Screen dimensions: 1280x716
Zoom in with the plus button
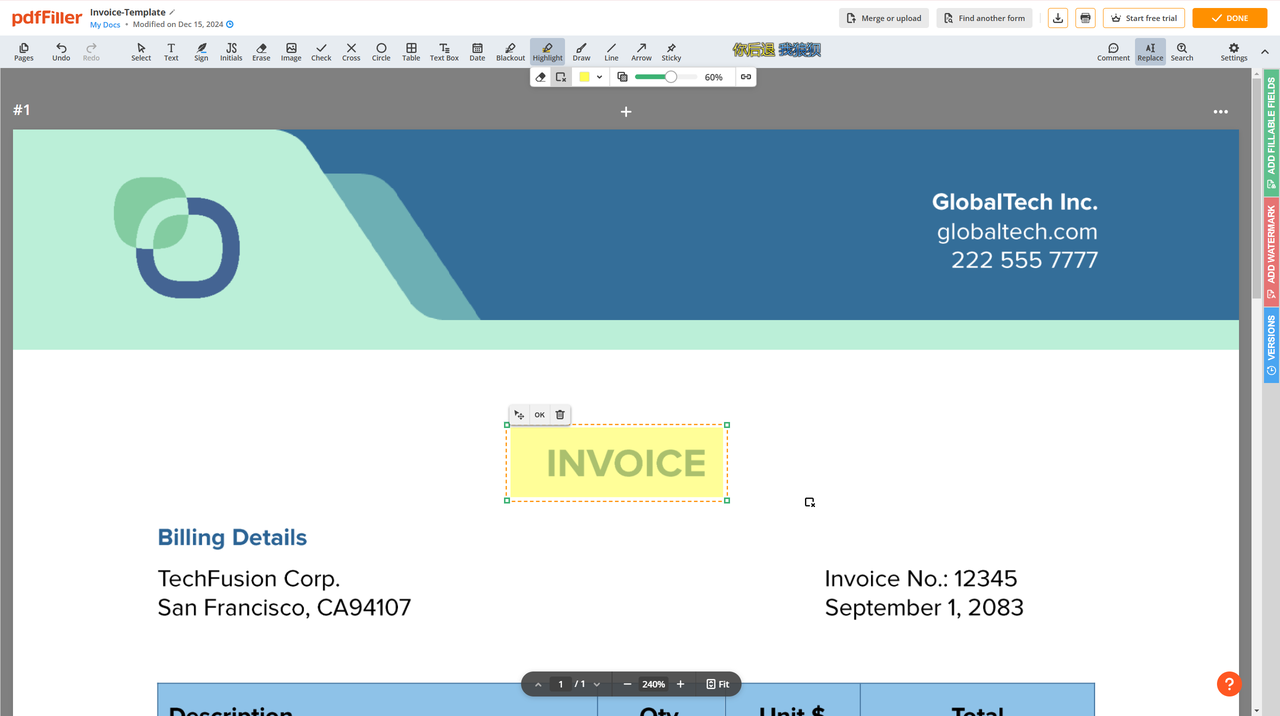[x=680, y=685]
